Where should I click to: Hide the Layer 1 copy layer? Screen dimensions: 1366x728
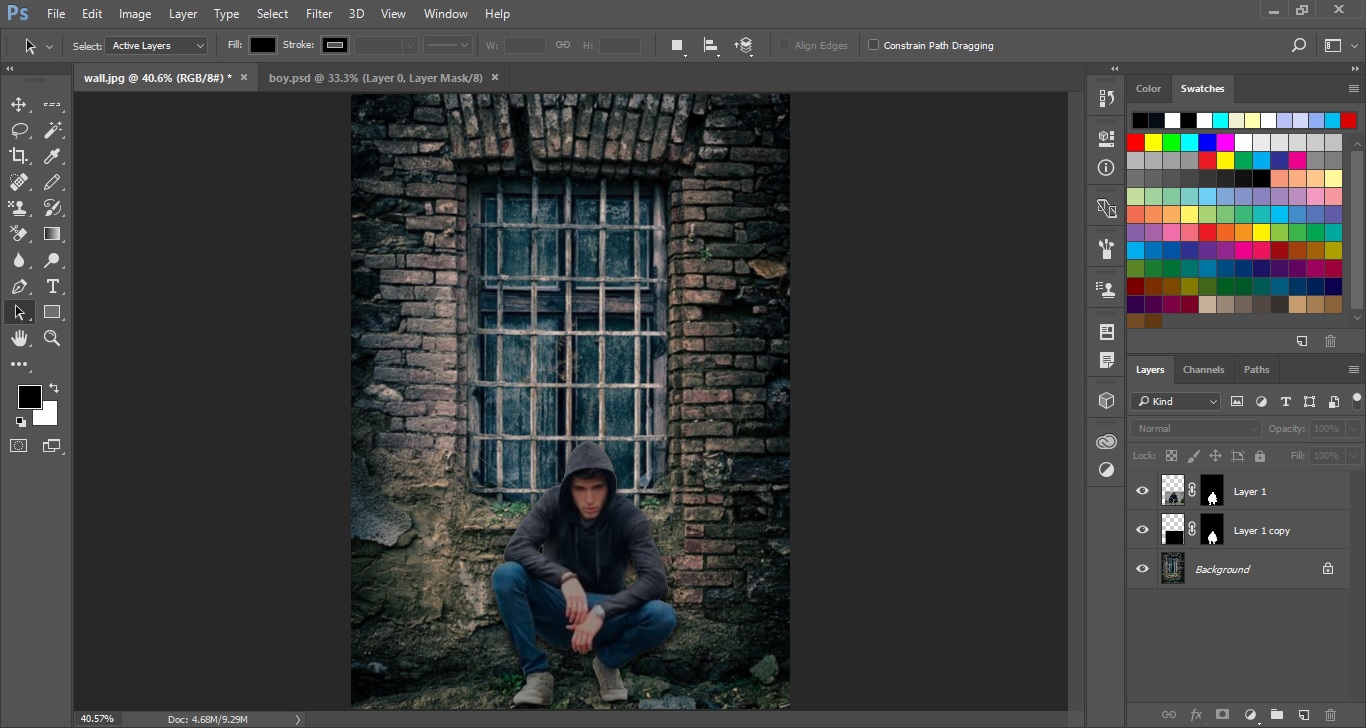[x=1142, y=530]
